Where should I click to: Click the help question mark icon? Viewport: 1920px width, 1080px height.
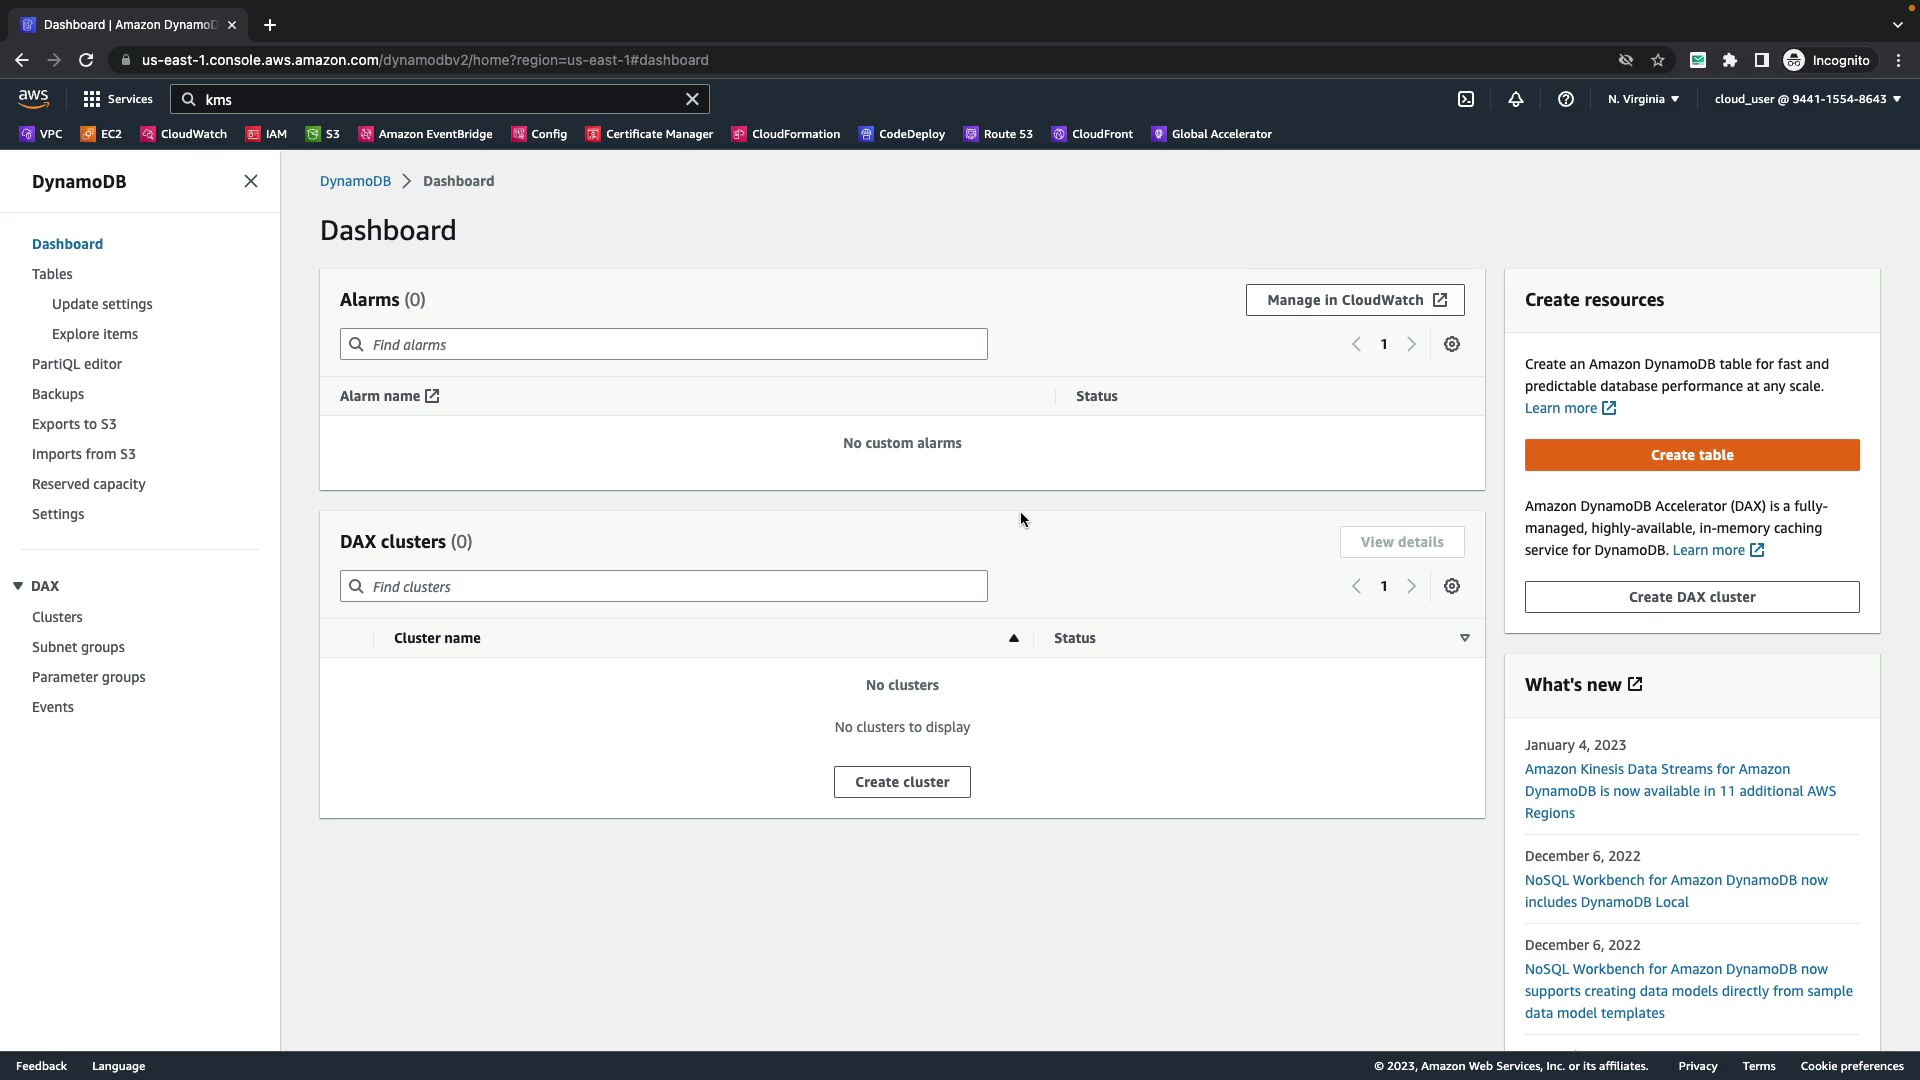[1566, 99]
